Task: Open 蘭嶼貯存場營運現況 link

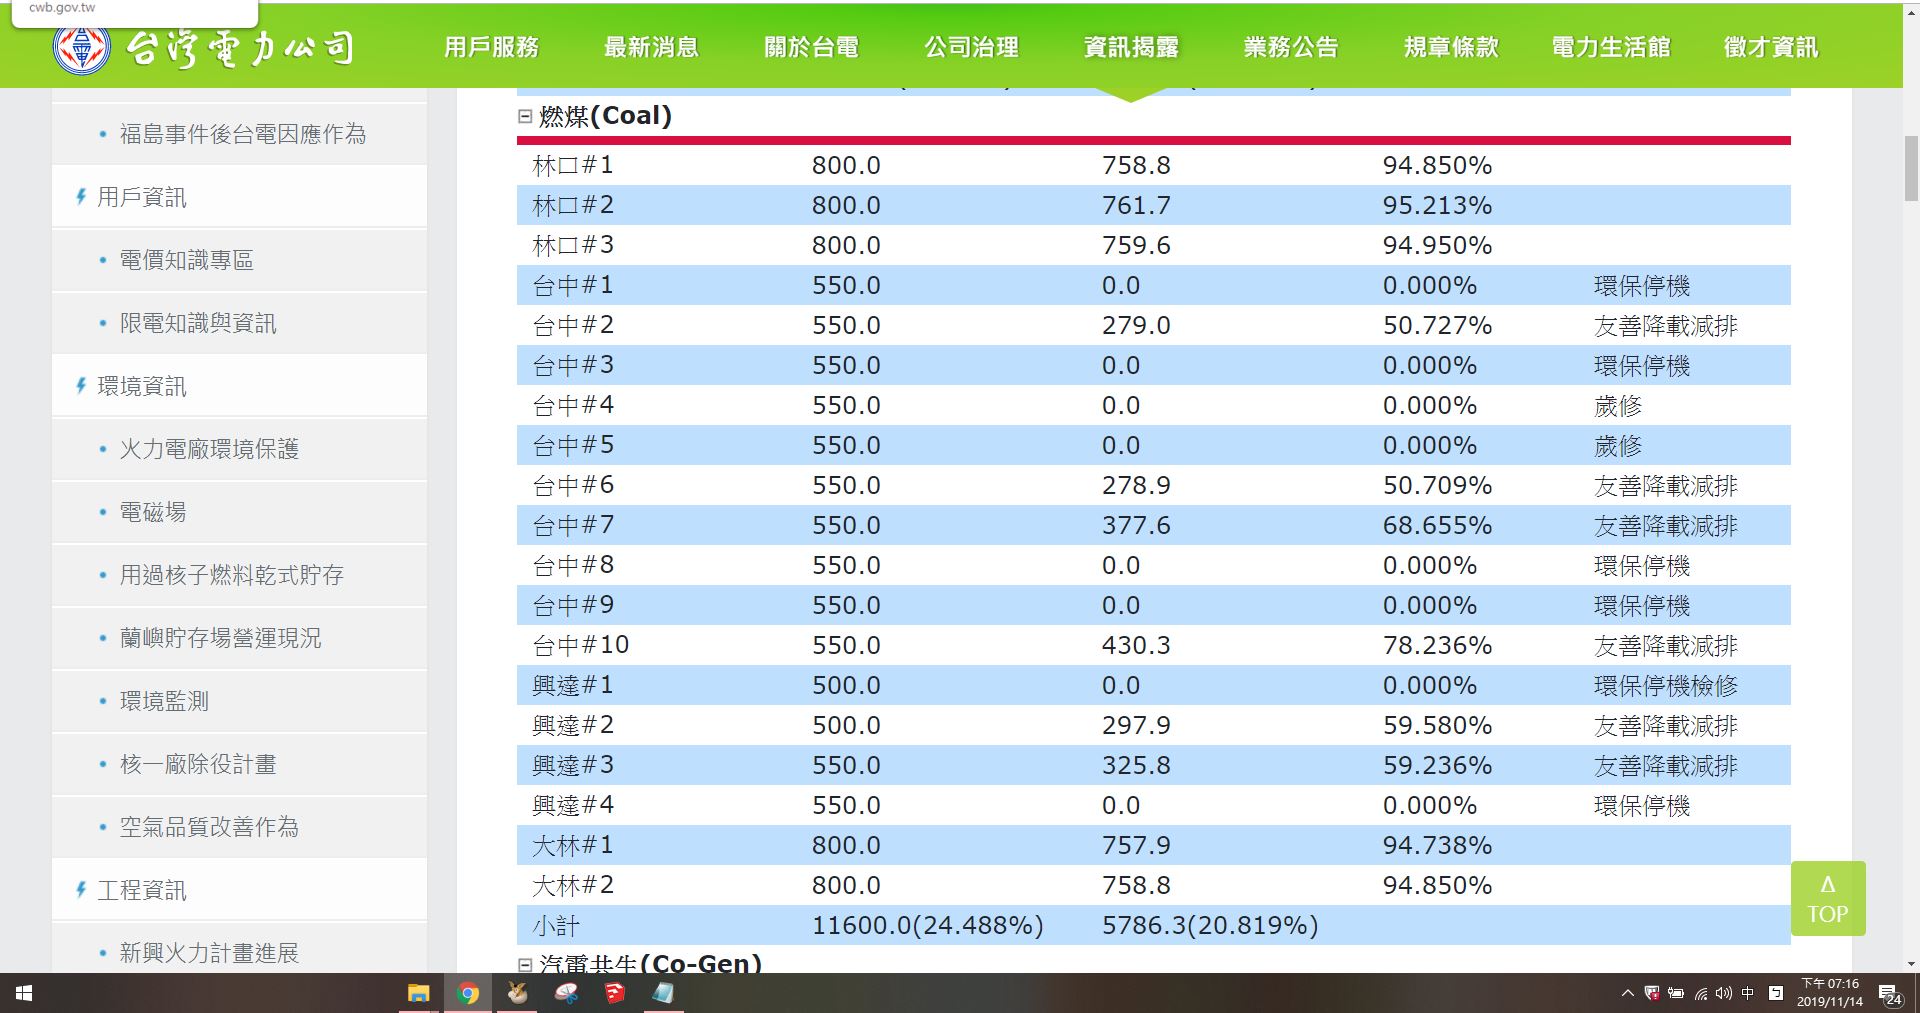Action: click(x=221, y=638)
